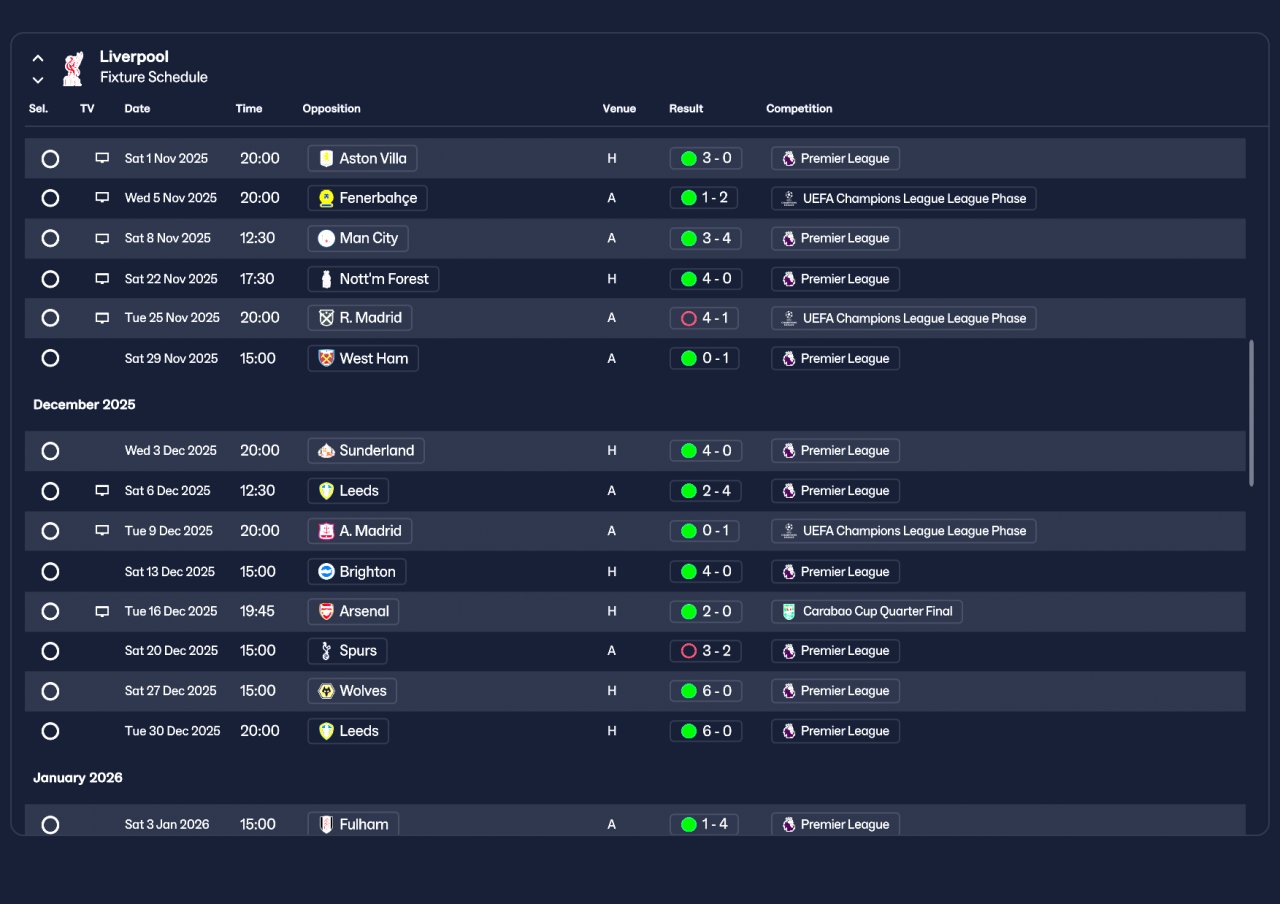Click the TV icon for R. Madrid match
This screenshot has height=904, width=1280.
tap(102, 318)
